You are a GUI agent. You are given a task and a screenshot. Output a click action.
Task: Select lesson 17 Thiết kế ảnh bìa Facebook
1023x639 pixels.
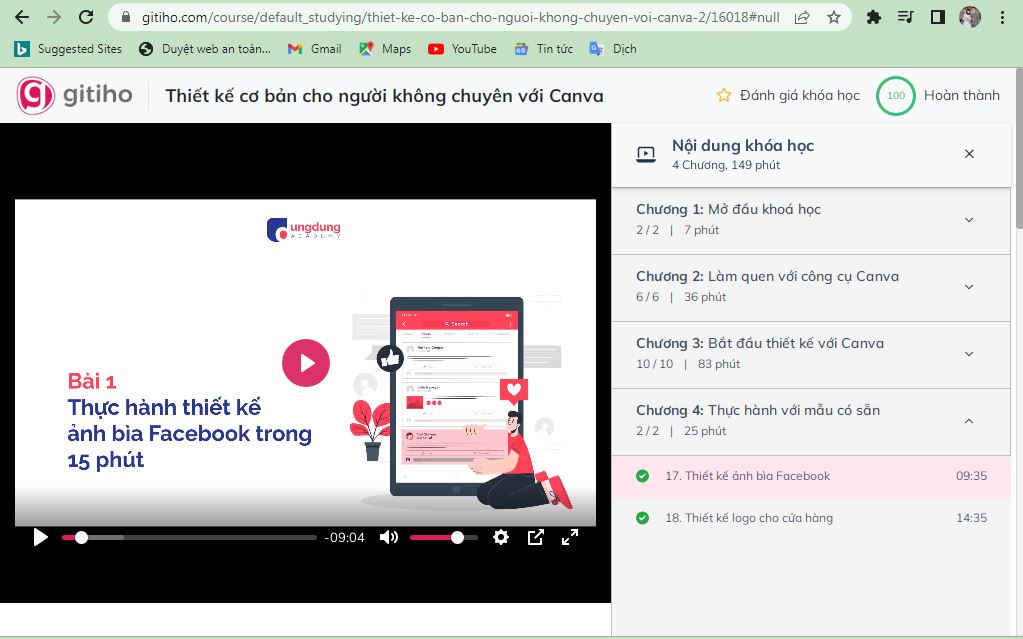747,476
